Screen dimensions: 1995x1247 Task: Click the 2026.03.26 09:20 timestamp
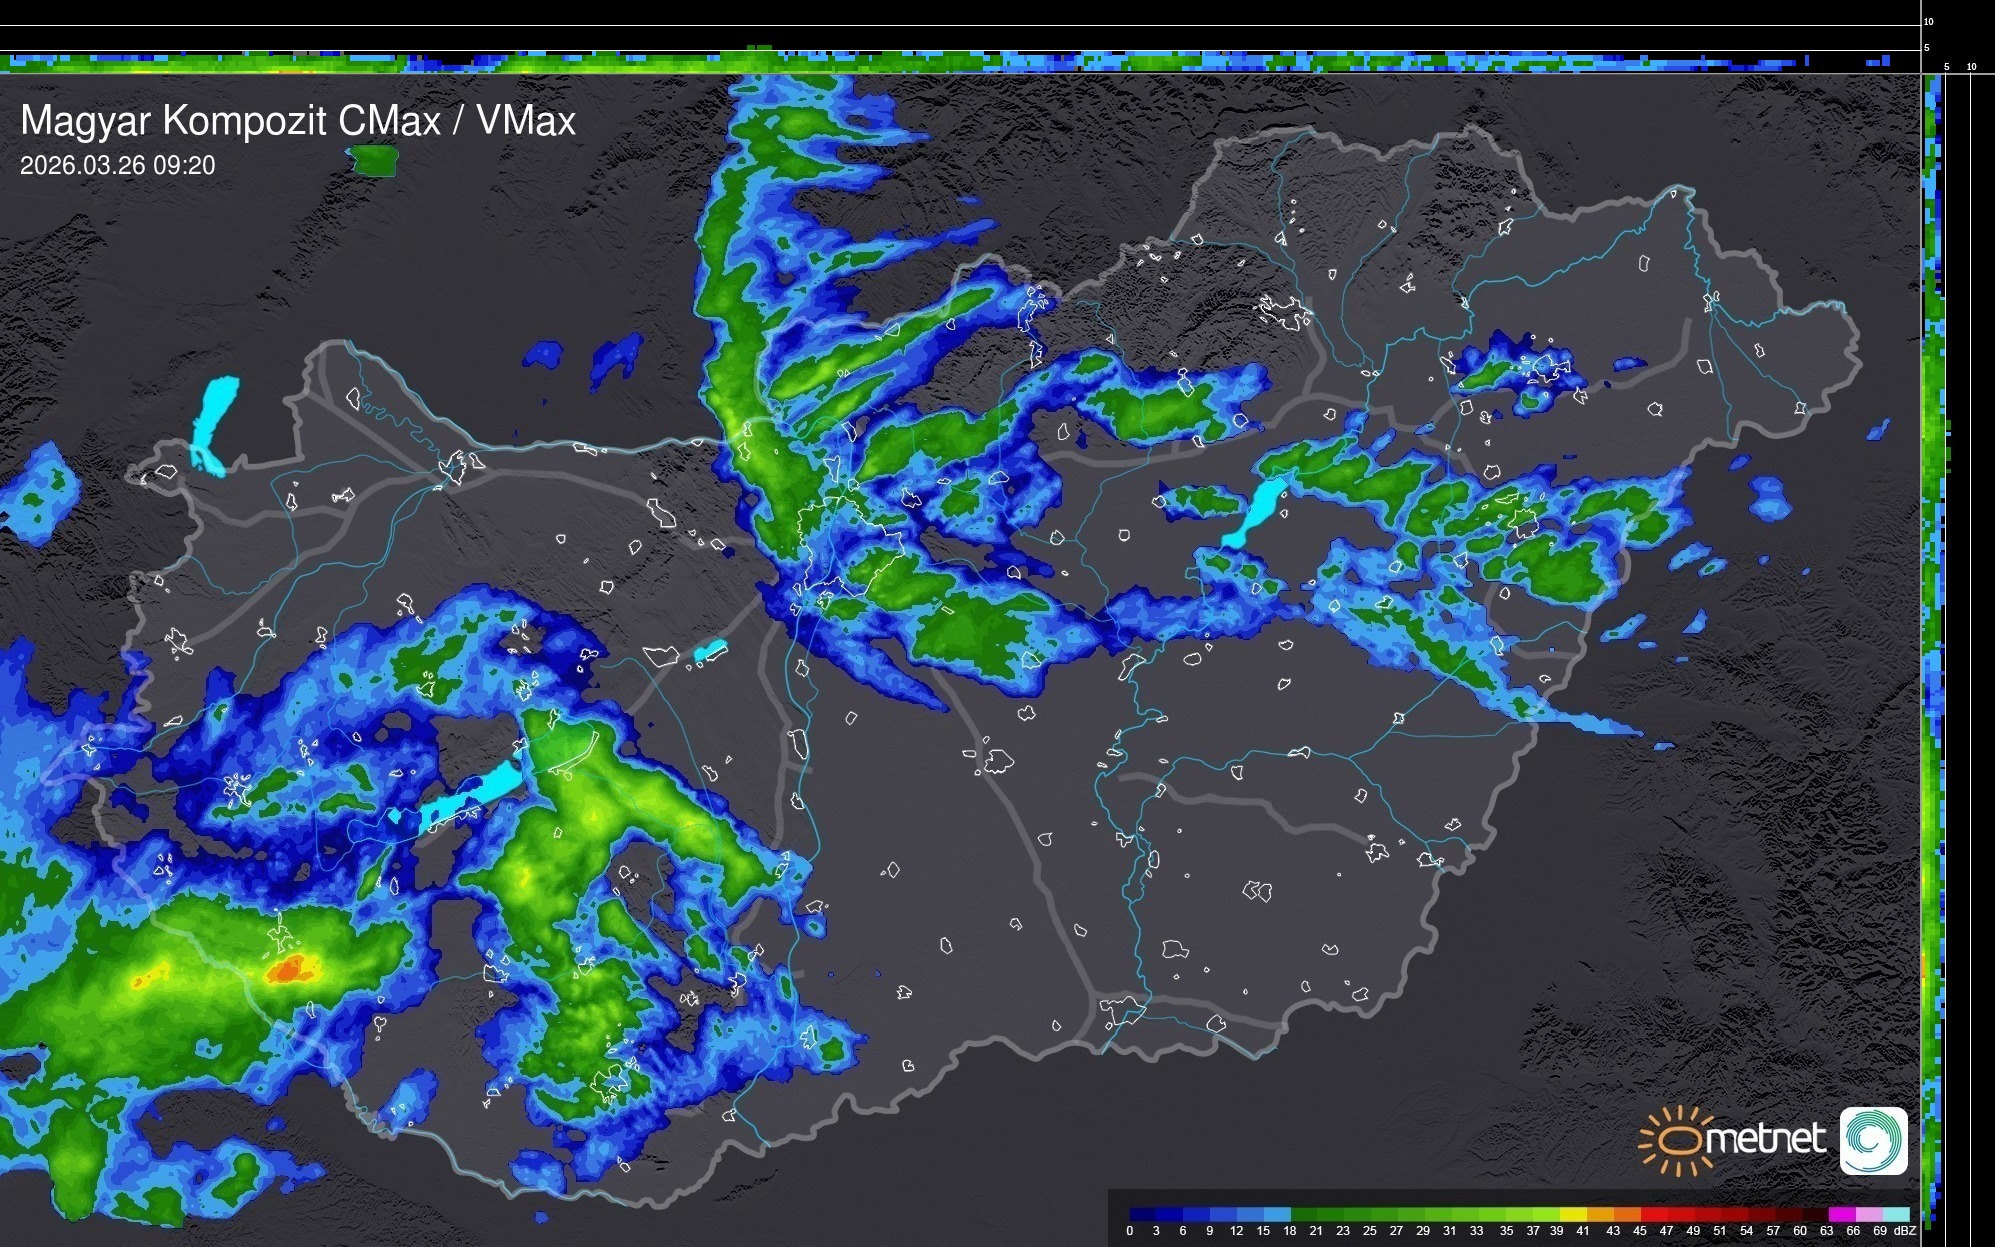click(117, 165)
